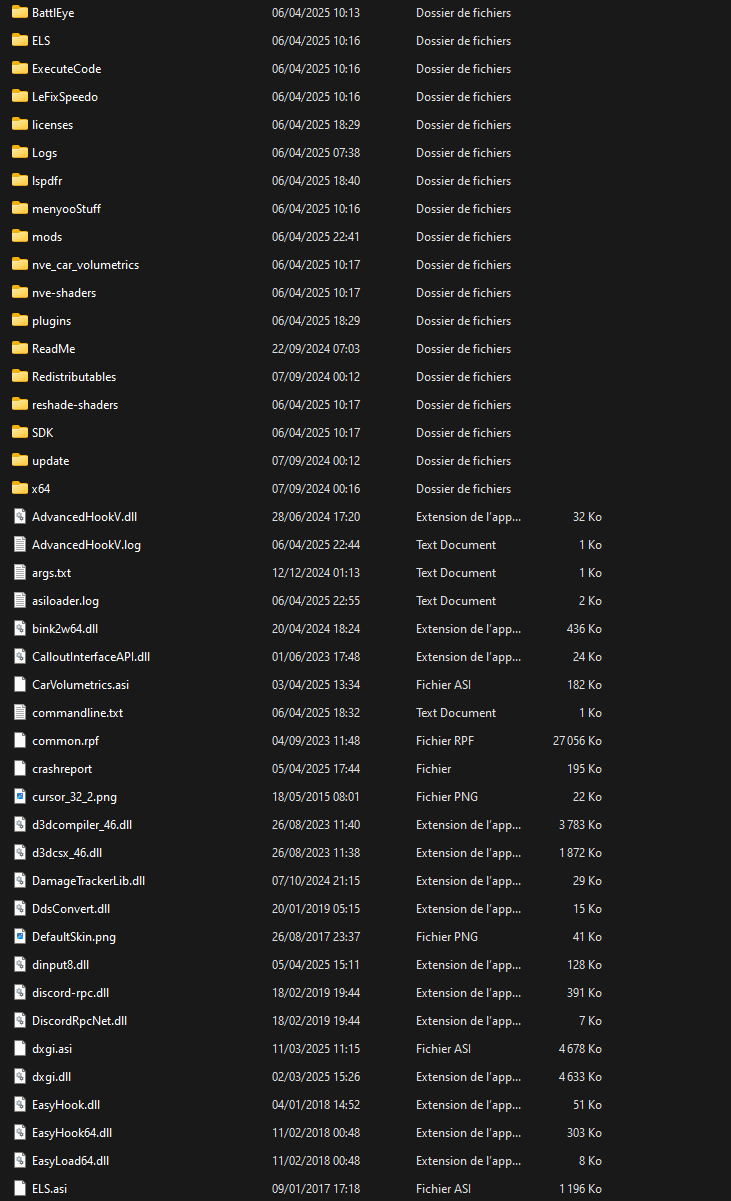Click the licenses folder icon
This screenshot has width=731, height=1201.
pos(20,125)
